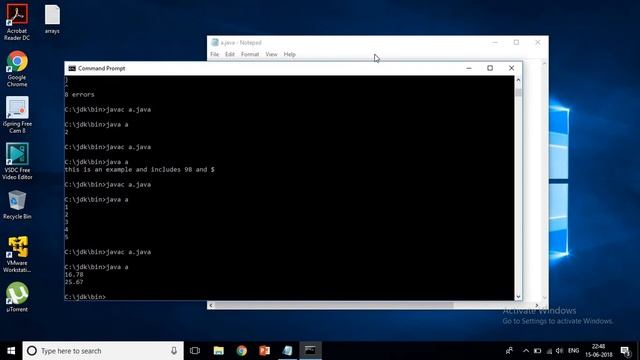
Task: Click the Command Prompt scrollbar up arrow
Action: [x=518, y=80]
